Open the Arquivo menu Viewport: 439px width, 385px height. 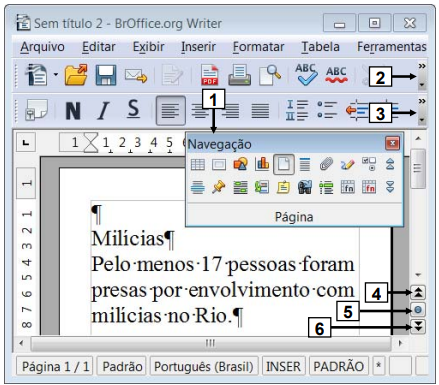pos(42,47)
